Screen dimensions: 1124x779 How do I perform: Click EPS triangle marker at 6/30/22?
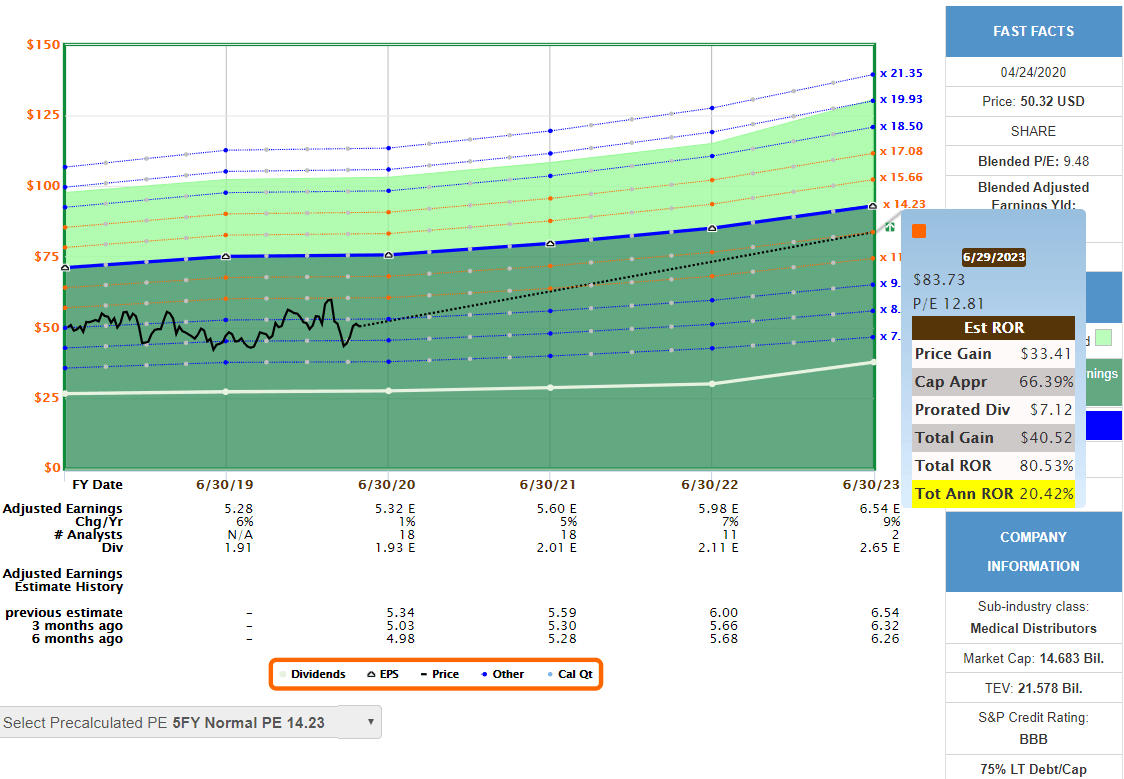coord(712,228)
